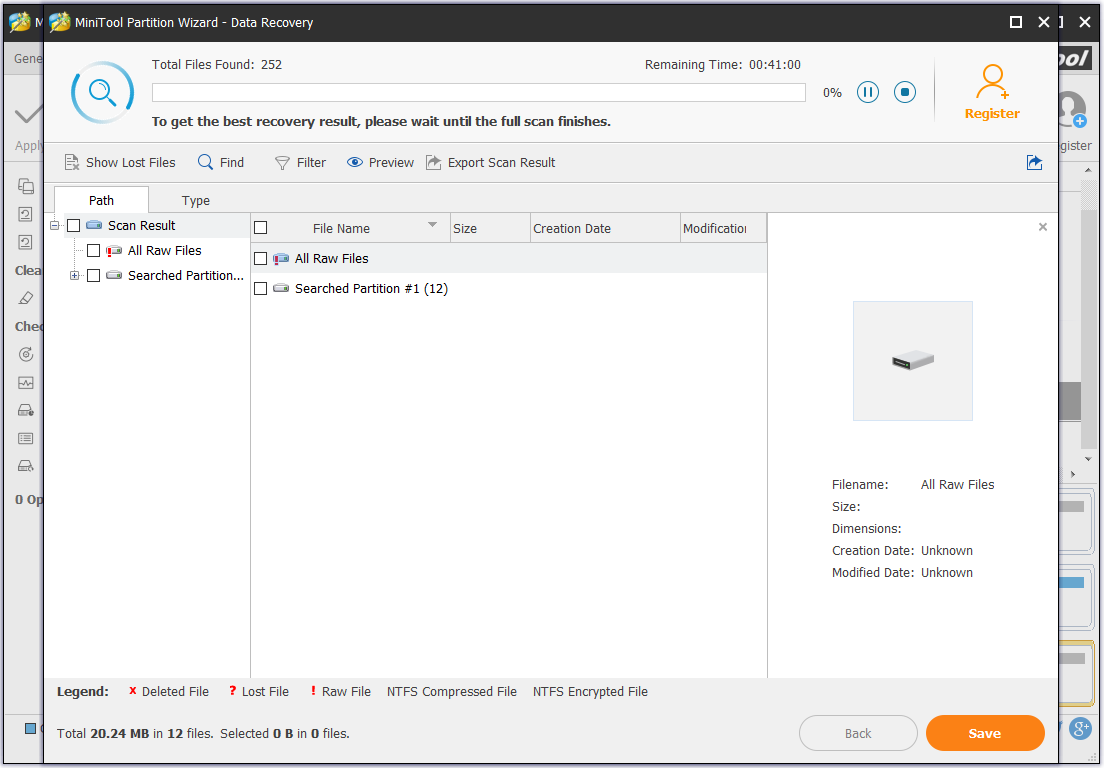This screenshot has width=1104, height=768.
Task: Click Searched Partition tree drive icon
Action: pos(113,275)
